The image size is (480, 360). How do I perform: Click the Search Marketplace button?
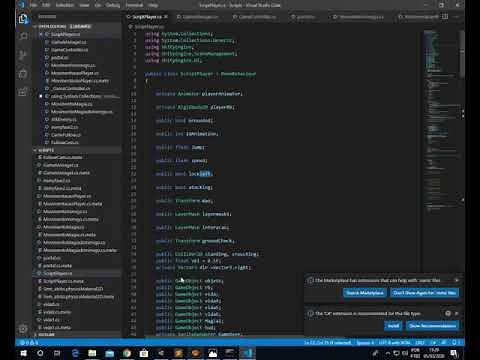pos(365,293)
